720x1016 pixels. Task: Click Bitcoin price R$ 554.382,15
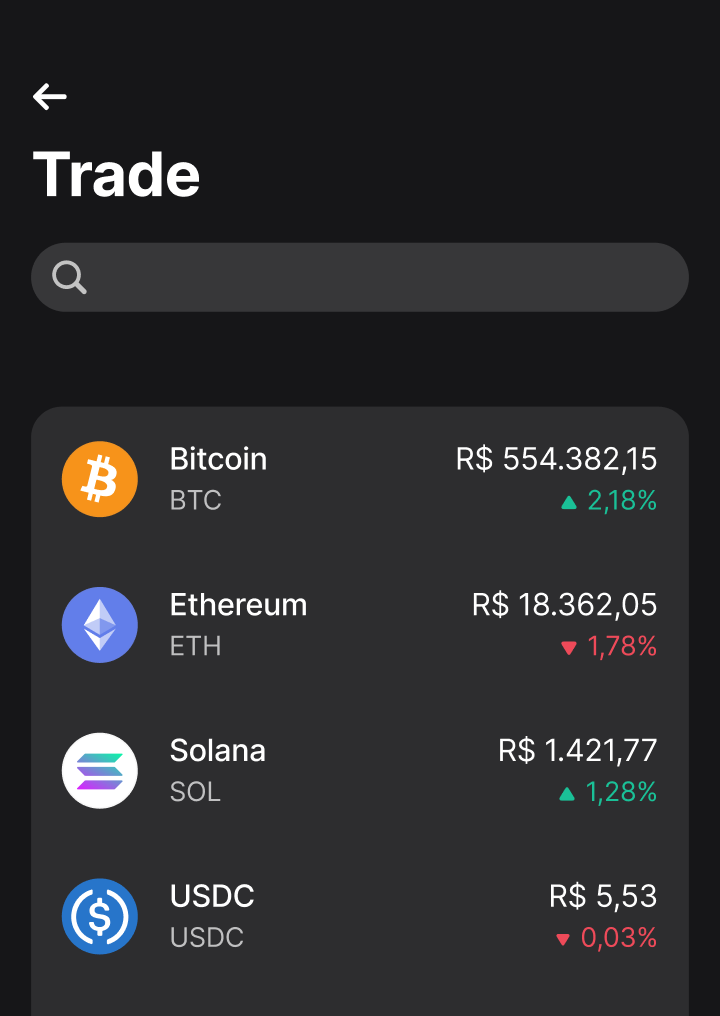point(556,459)
